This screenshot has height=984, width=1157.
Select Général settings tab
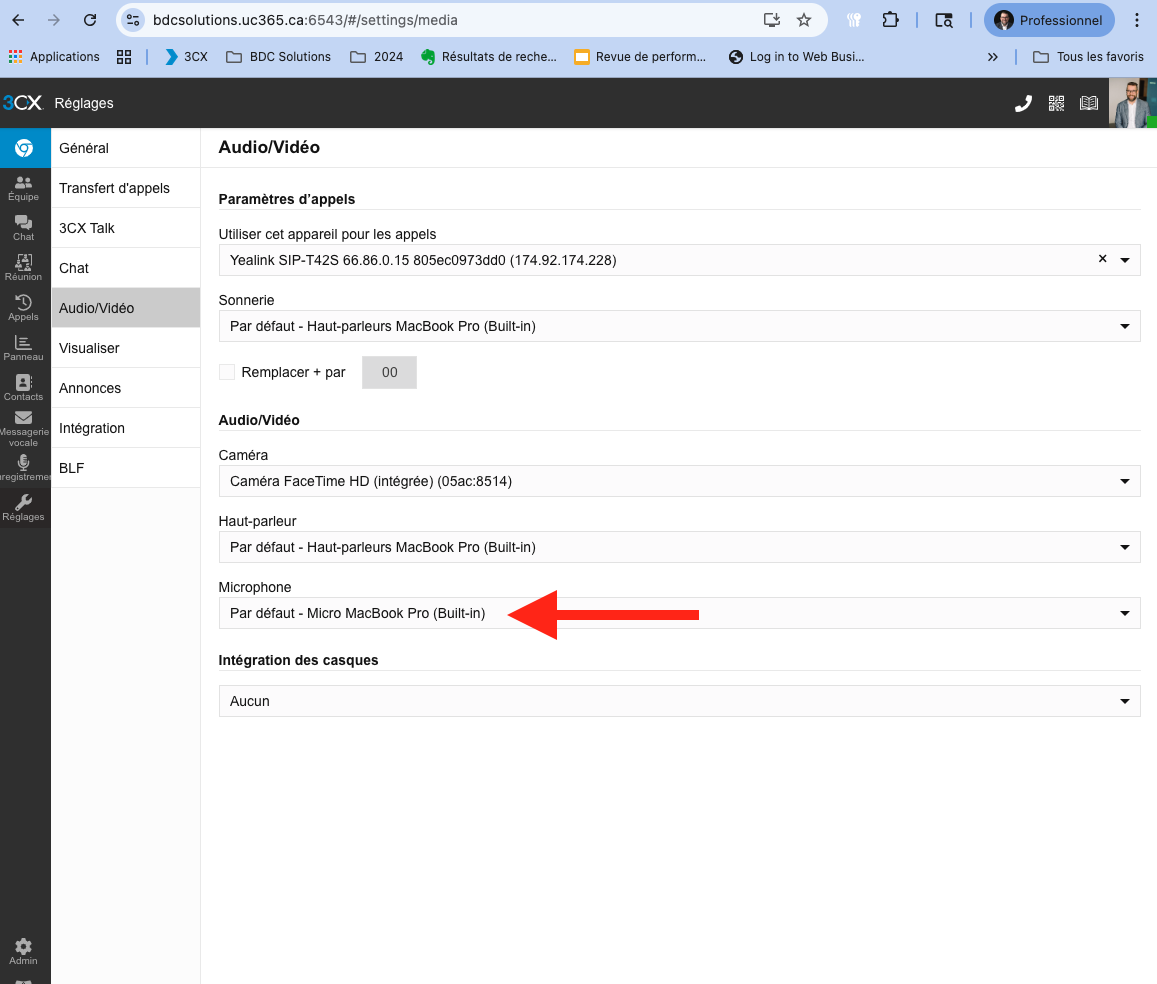[125, 148]
